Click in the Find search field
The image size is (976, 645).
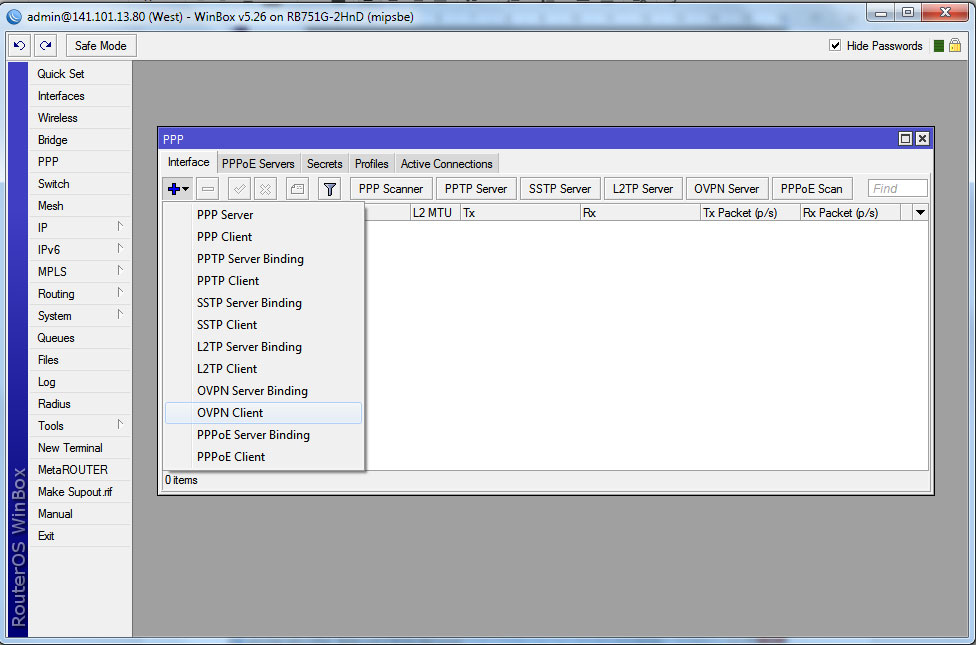pos(897,189)
